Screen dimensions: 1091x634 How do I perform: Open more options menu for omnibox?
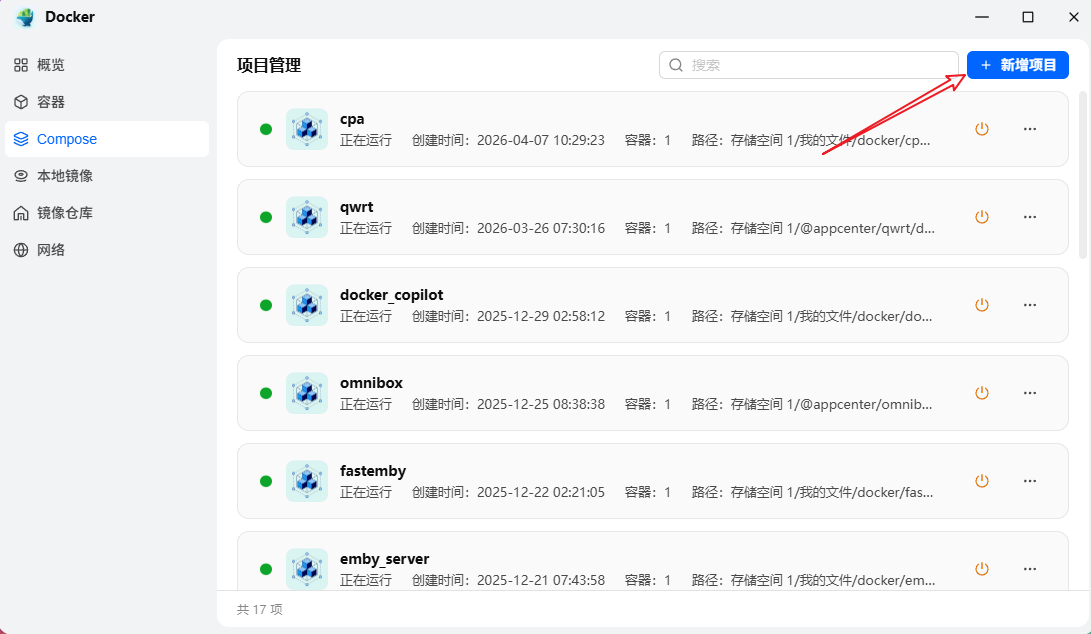[1030, 393]
